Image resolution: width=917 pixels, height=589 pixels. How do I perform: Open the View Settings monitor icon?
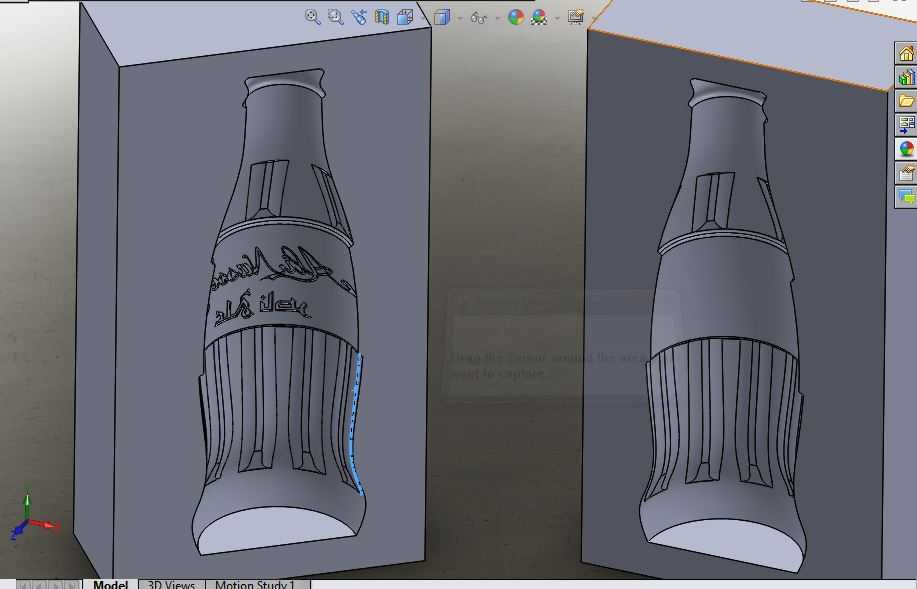576,17
